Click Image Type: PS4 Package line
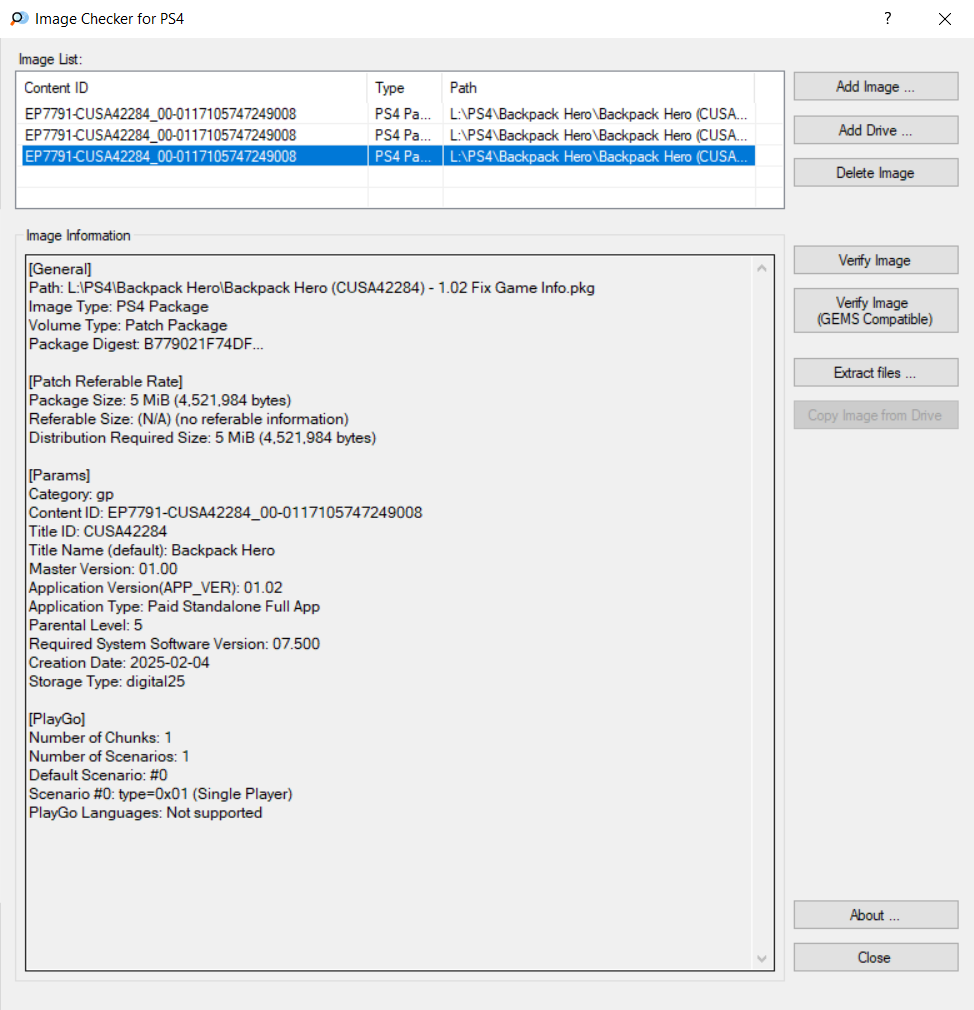974x1010 pixels. (x=119, y=307)
